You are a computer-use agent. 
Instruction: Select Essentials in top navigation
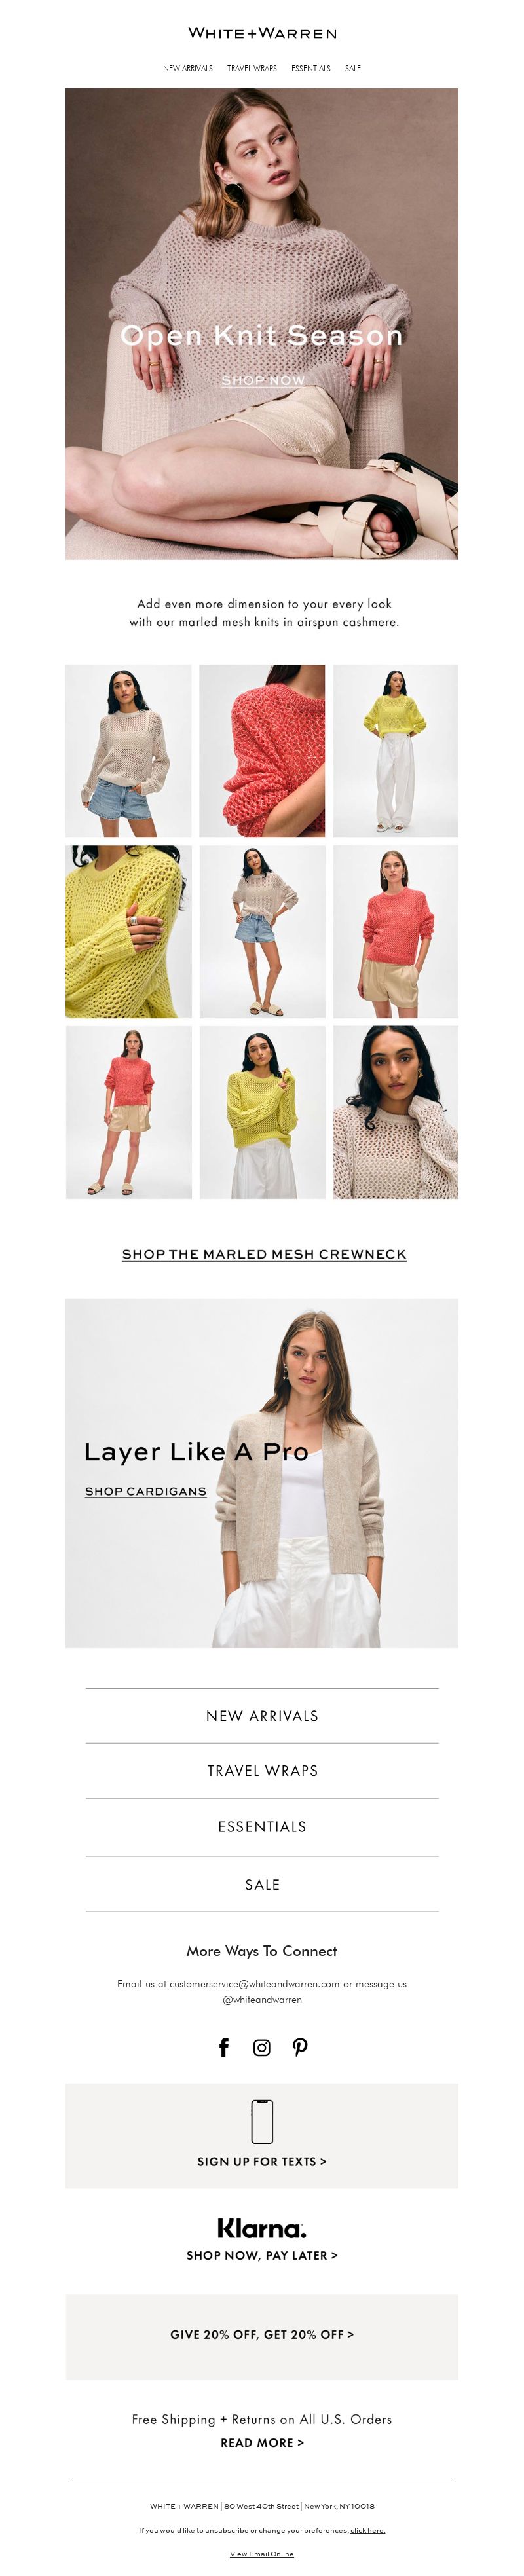point(311,69)
